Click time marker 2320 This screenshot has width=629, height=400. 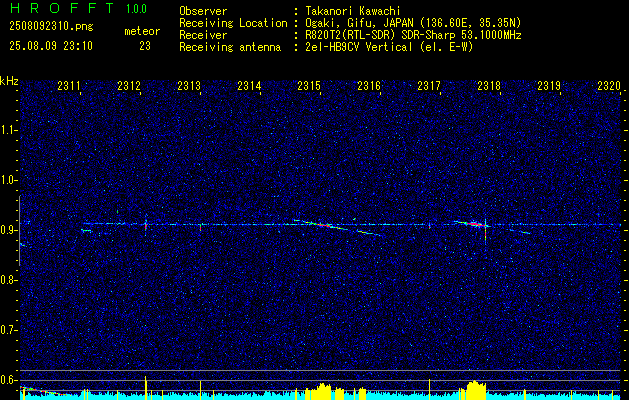[609, 85]
